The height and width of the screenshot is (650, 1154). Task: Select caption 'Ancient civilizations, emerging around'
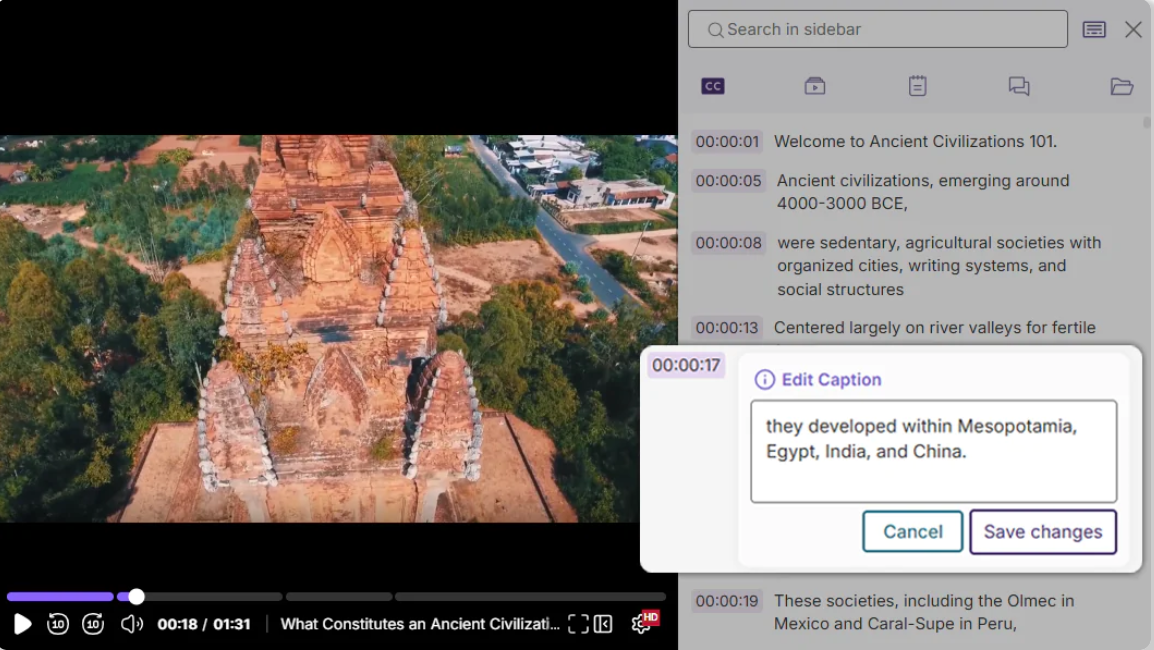(x=923, y=180)
